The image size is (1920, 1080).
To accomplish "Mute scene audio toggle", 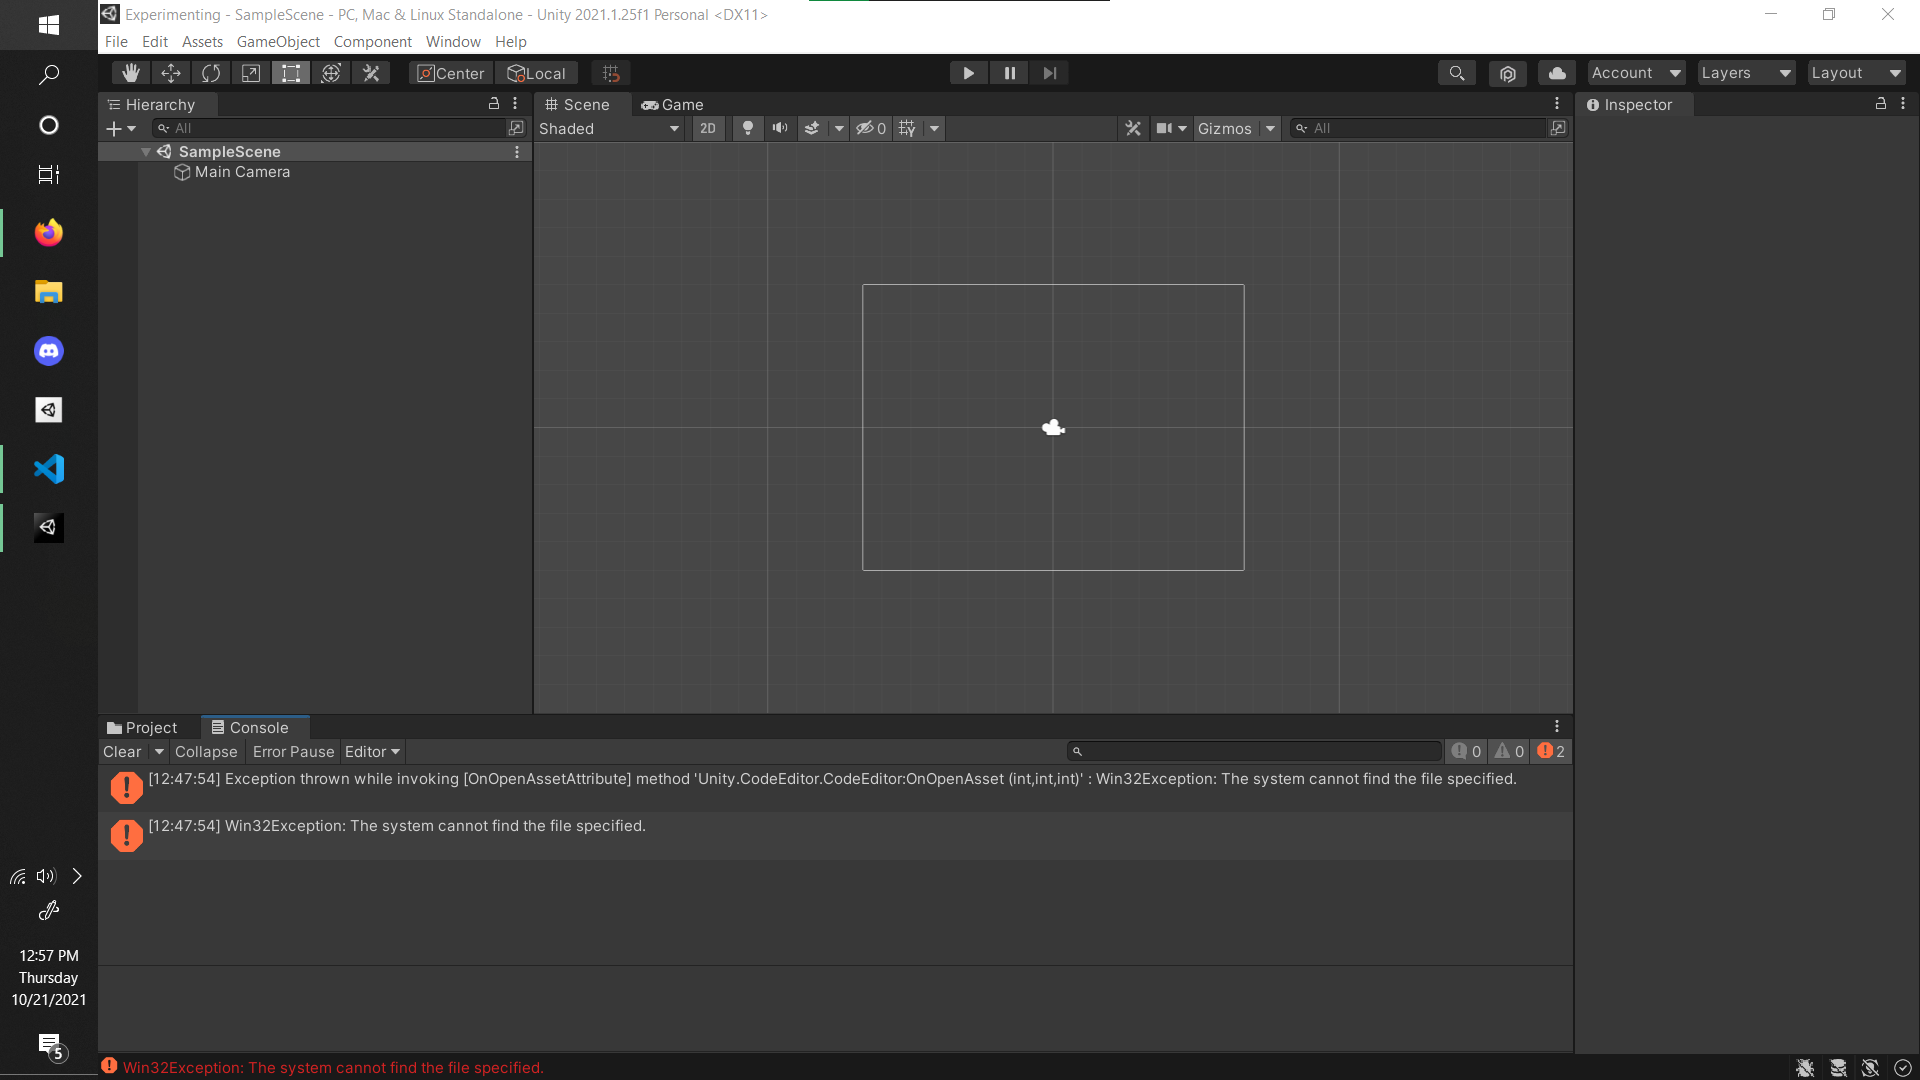I will 780,128.
